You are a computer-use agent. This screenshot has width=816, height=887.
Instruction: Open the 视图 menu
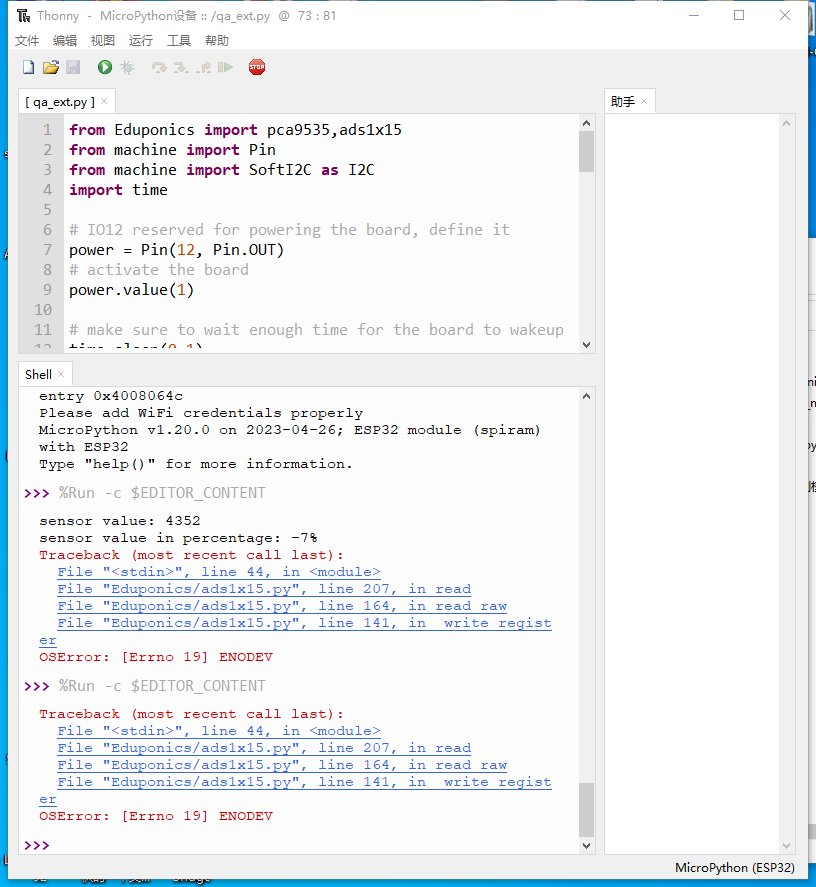[102, 41]
